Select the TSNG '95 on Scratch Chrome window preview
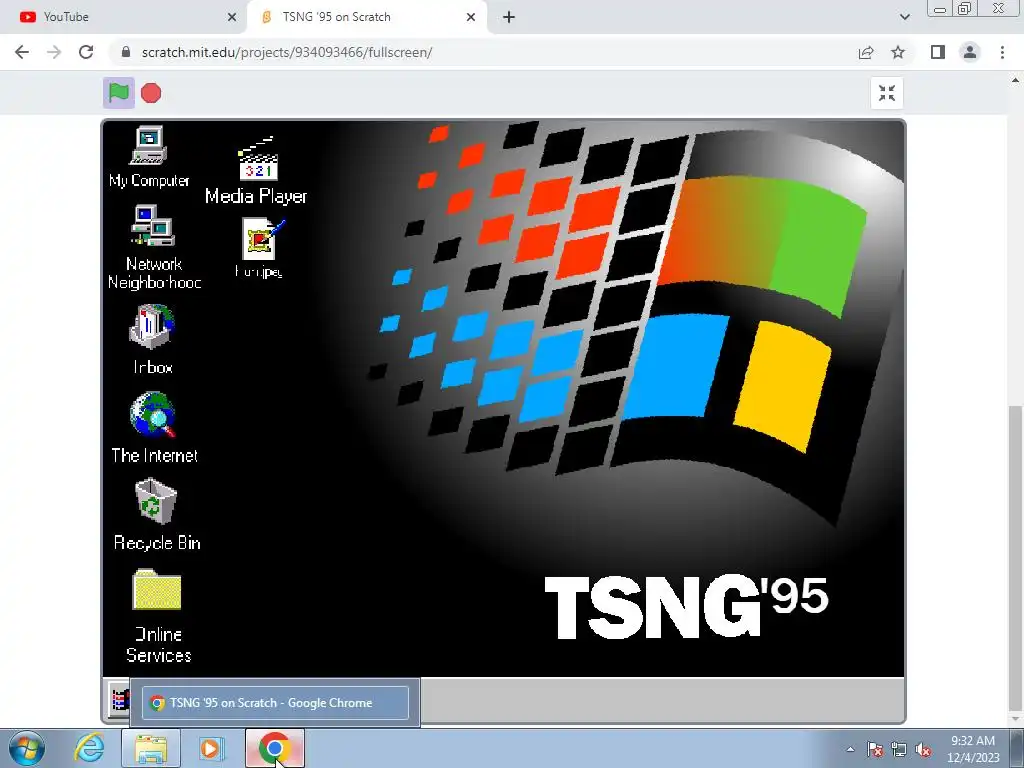 tap(276, 703)
